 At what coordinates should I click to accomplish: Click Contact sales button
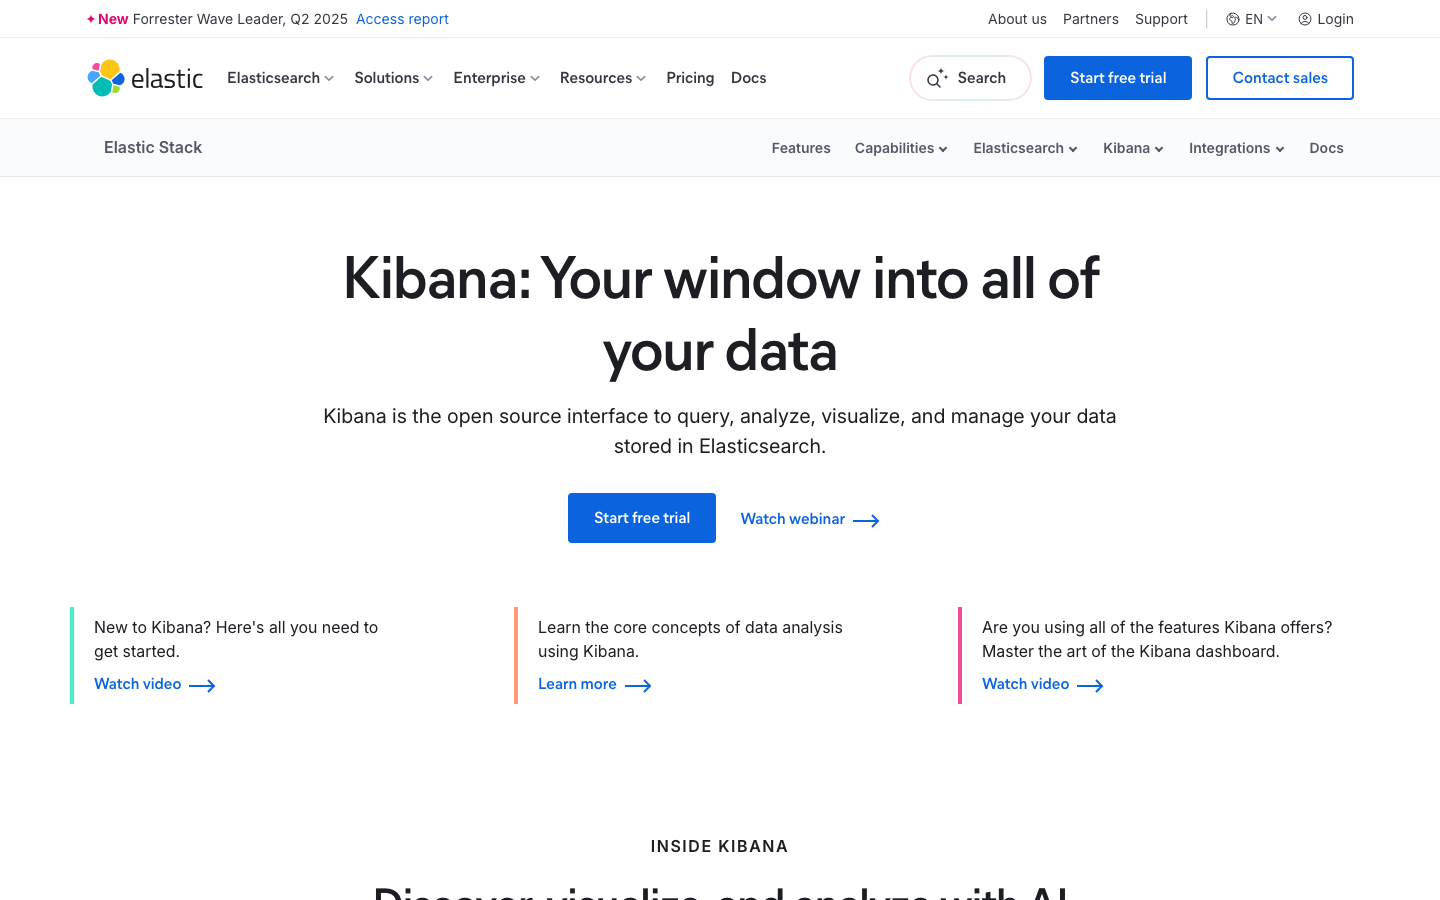coord(1280,78)
